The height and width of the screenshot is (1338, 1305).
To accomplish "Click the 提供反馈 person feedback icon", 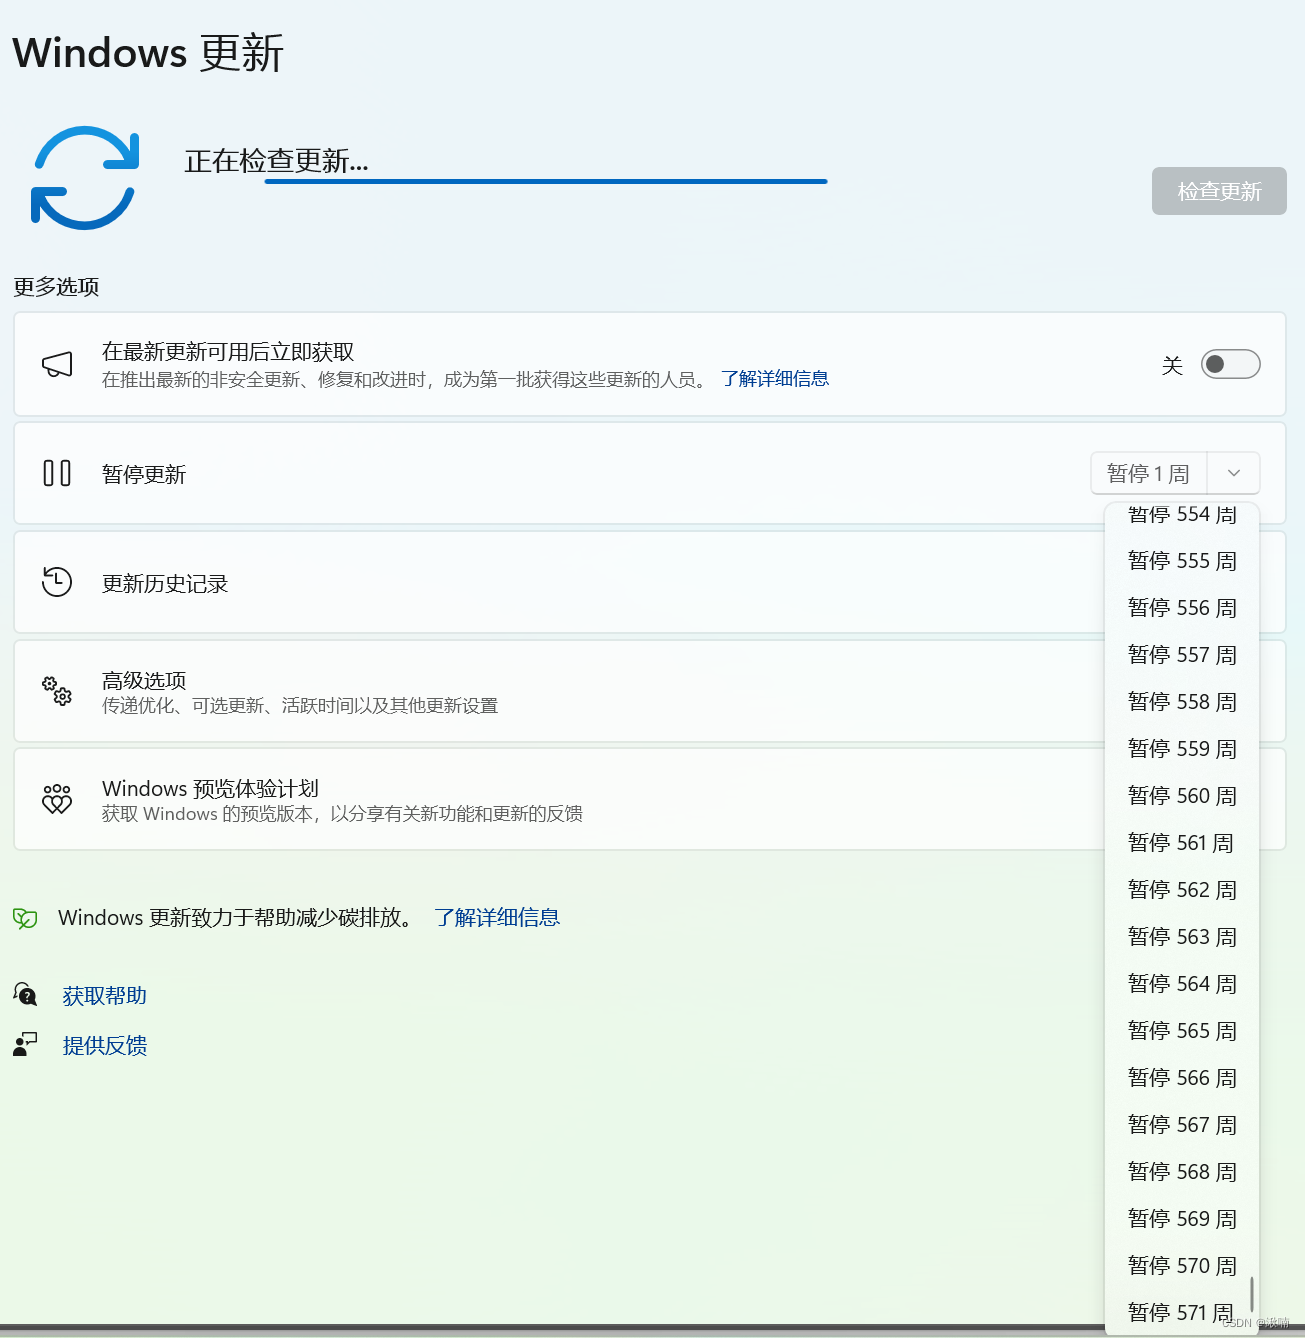I will pyautogui.click(x=25, y=1045).
